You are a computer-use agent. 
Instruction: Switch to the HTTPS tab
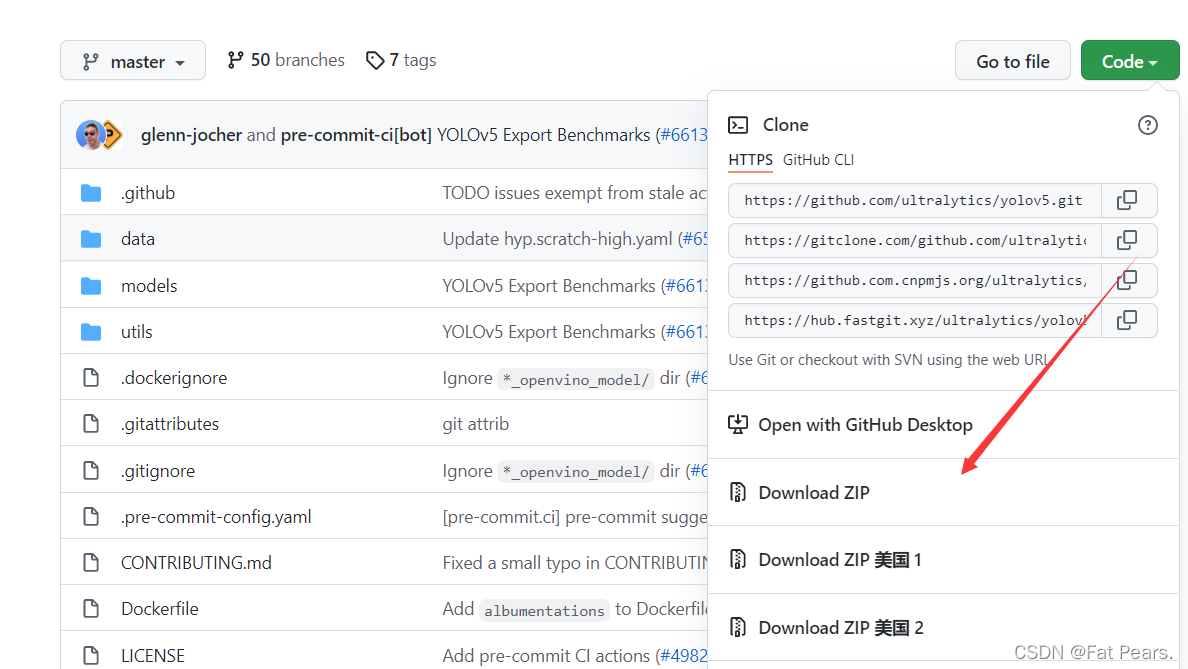click(x=750, y=160)
